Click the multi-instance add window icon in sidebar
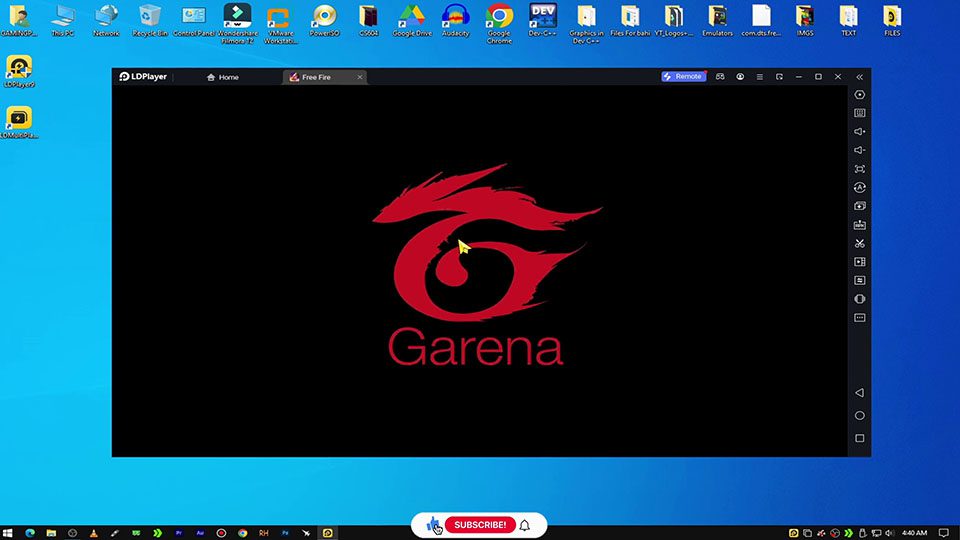The width and height of the screenshot is (960, 540). (860, 206)
